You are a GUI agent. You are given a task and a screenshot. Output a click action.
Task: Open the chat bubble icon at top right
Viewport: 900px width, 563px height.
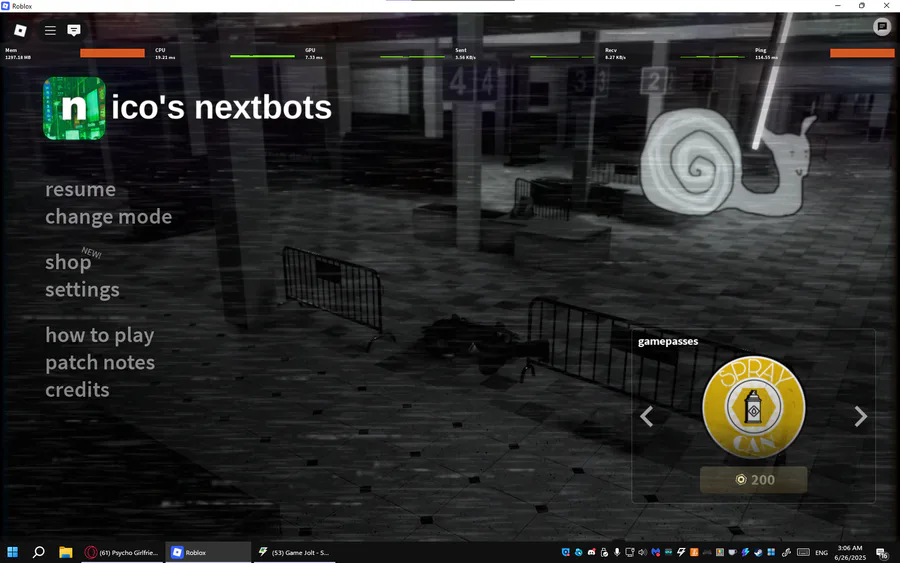point(882,26)
